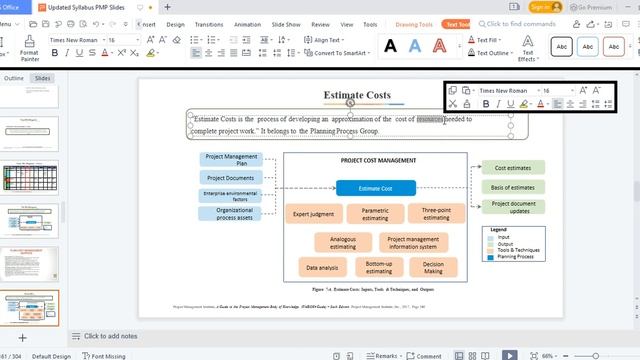Select the table slide thumbnail
The image size is (640, 360).
(x=30, y=177)
